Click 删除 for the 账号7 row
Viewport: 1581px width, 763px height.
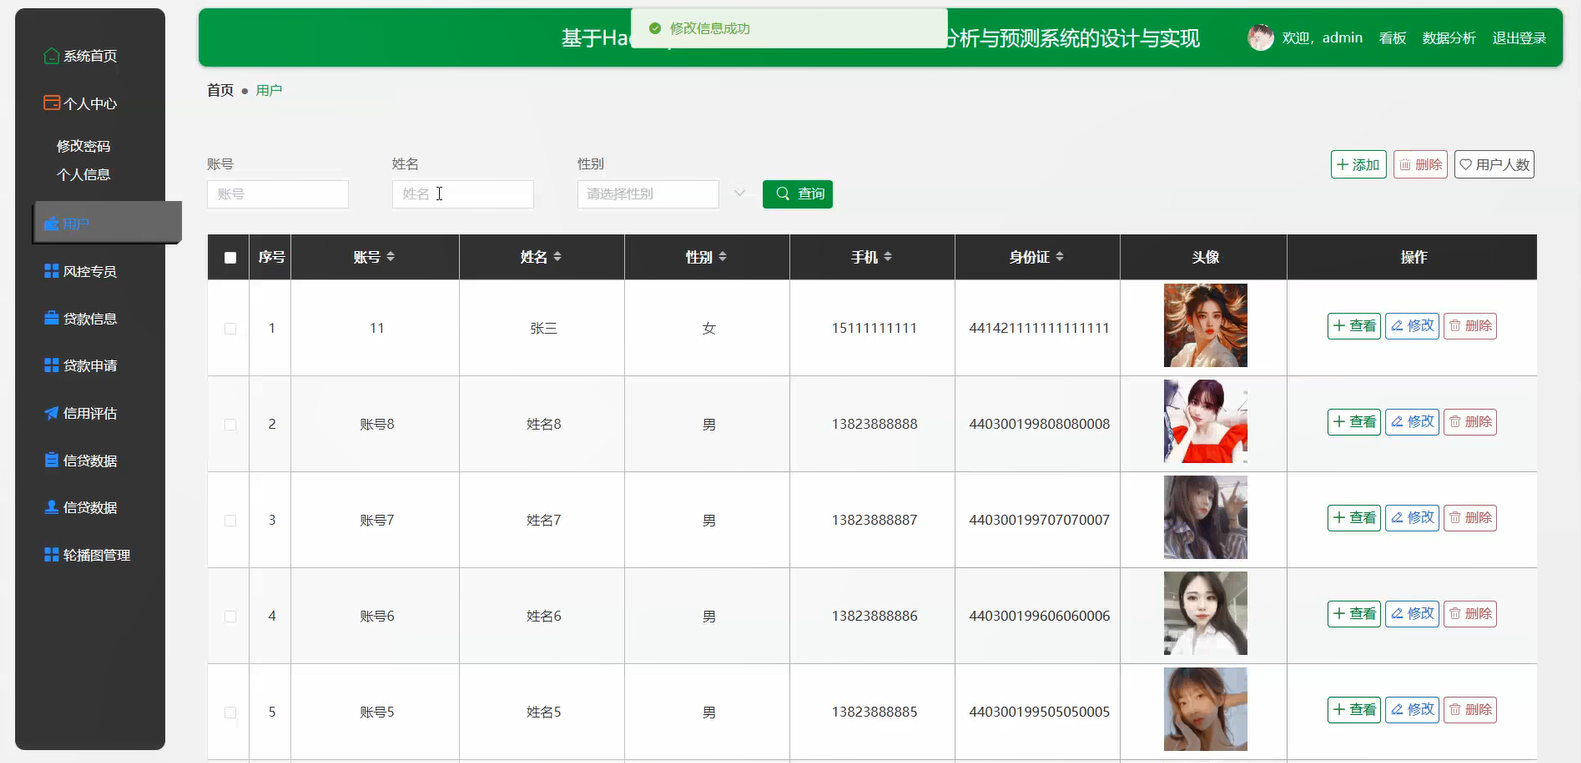pyautogui.click(x=1470, y=518)
